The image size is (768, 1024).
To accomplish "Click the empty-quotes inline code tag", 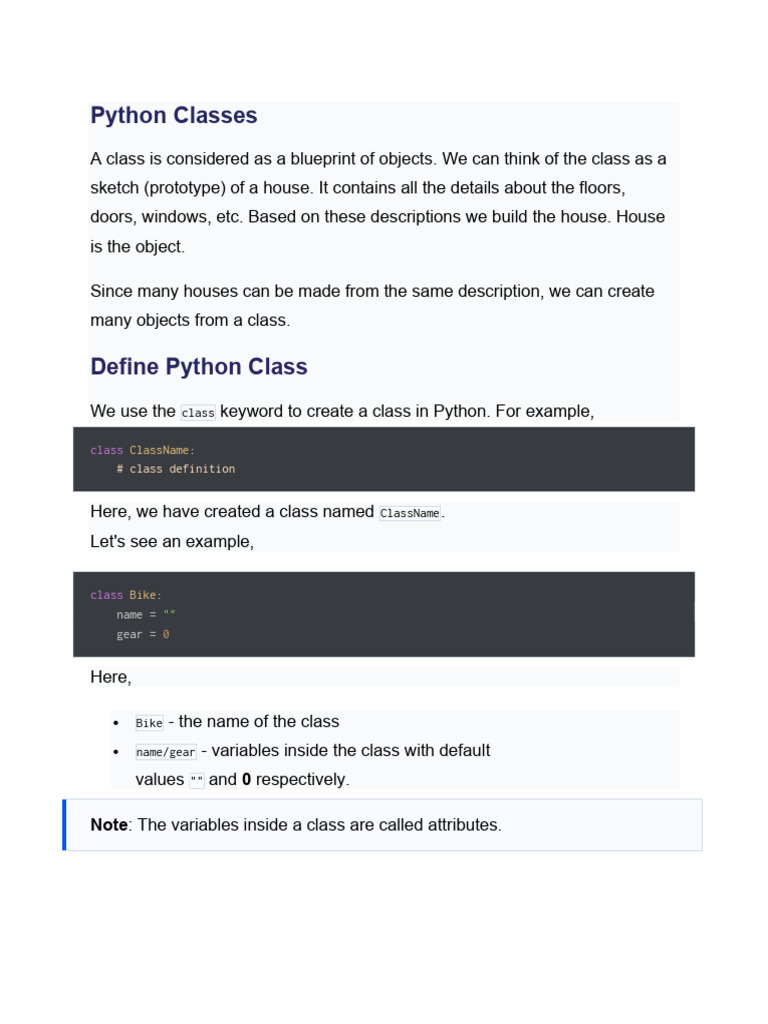I will [197, 781].
